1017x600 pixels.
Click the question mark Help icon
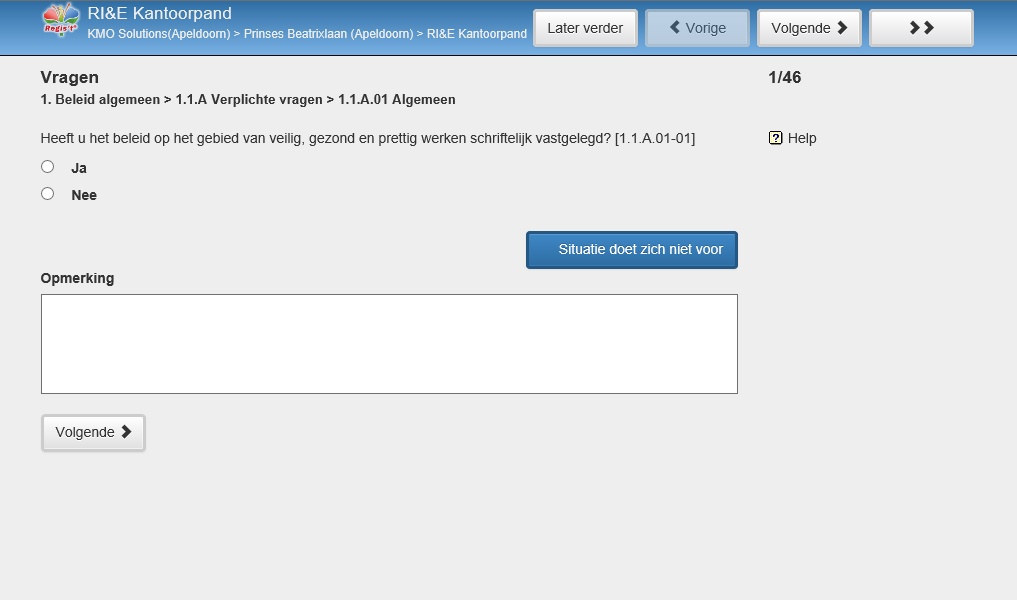pyautogui.click(x=775, y=138)
